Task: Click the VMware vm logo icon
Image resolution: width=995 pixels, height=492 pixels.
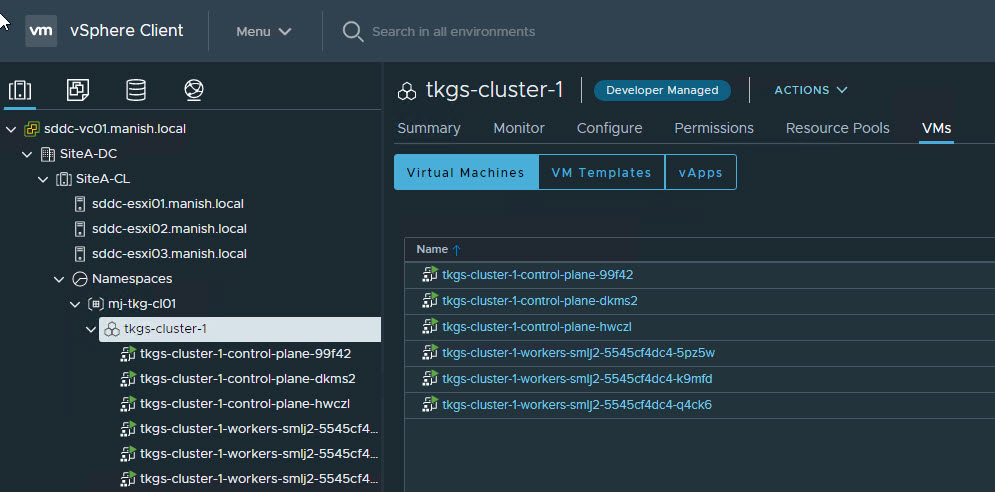Action: coord(41,30)
